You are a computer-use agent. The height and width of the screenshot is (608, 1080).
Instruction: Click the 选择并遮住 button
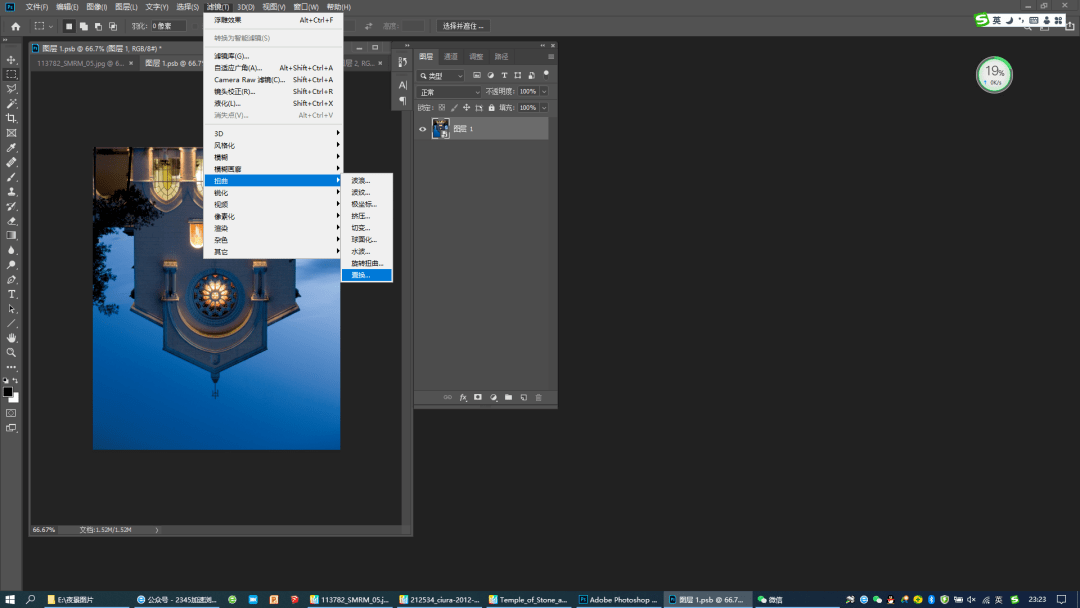463,26
